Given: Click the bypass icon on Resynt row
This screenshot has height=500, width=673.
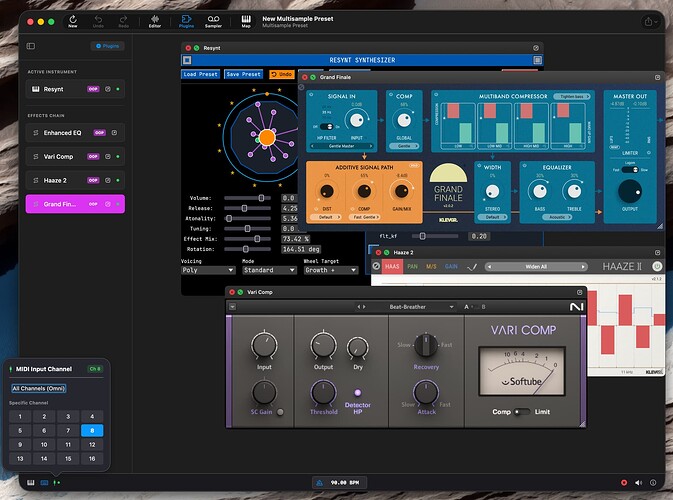Looking at the screenshot, I should (108, 89).
